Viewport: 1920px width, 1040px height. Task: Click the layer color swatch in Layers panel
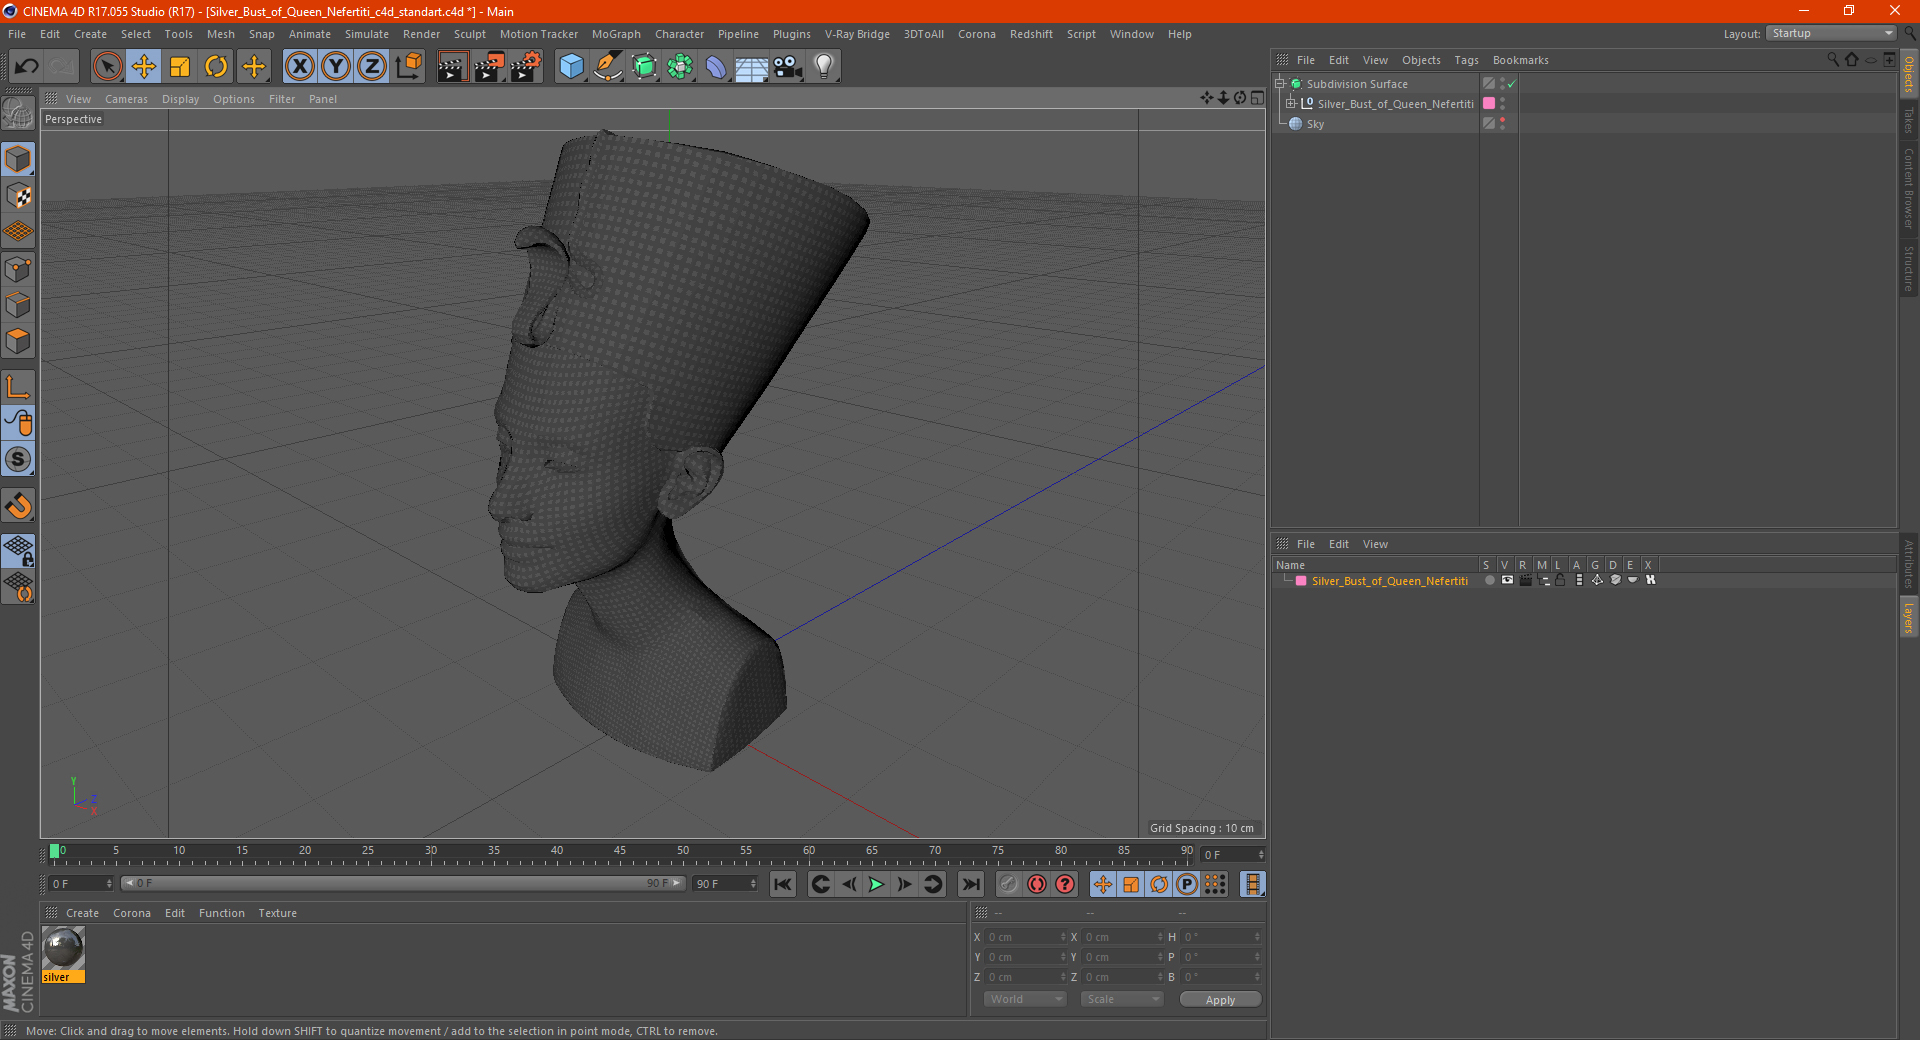[x=1301, y=581]
